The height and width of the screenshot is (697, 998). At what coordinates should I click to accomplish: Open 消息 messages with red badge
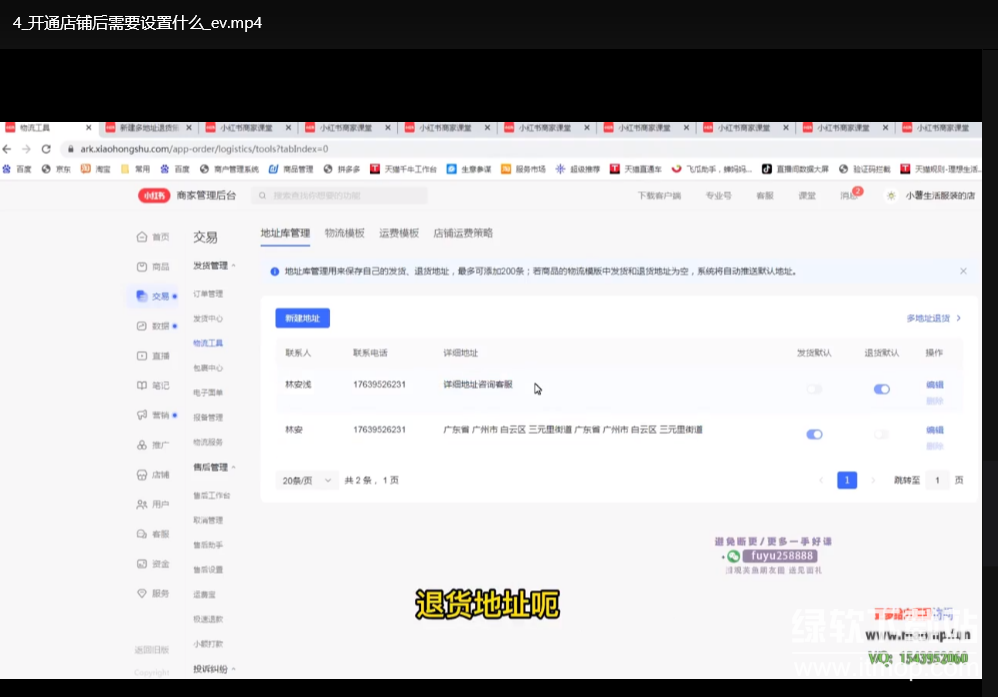(850, 196)
